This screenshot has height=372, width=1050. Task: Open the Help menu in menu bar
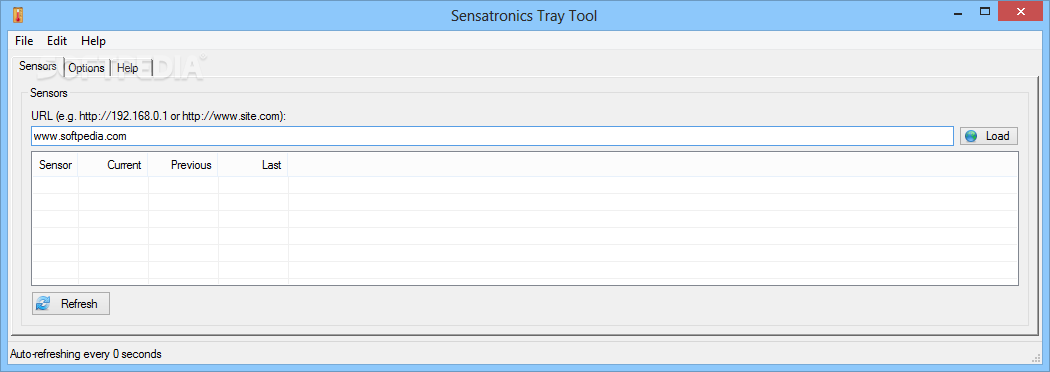[x=94, y=41]
